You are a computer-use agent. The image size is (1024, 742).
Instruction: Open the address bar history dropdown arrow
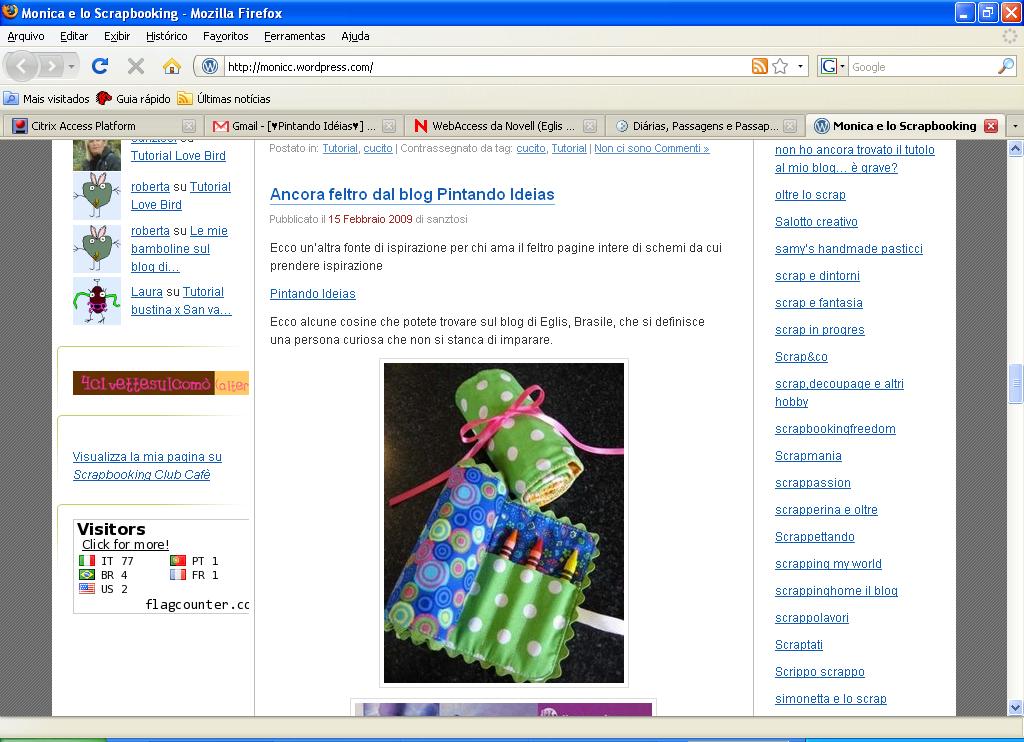[800, 67]
